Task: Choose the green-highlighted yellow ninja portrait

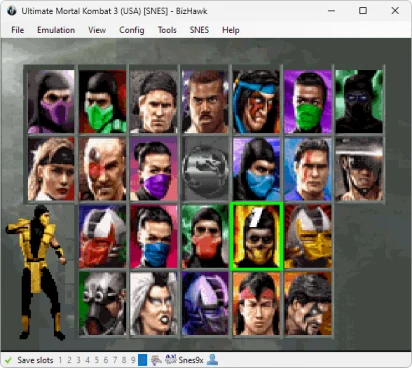Action: 257,236
